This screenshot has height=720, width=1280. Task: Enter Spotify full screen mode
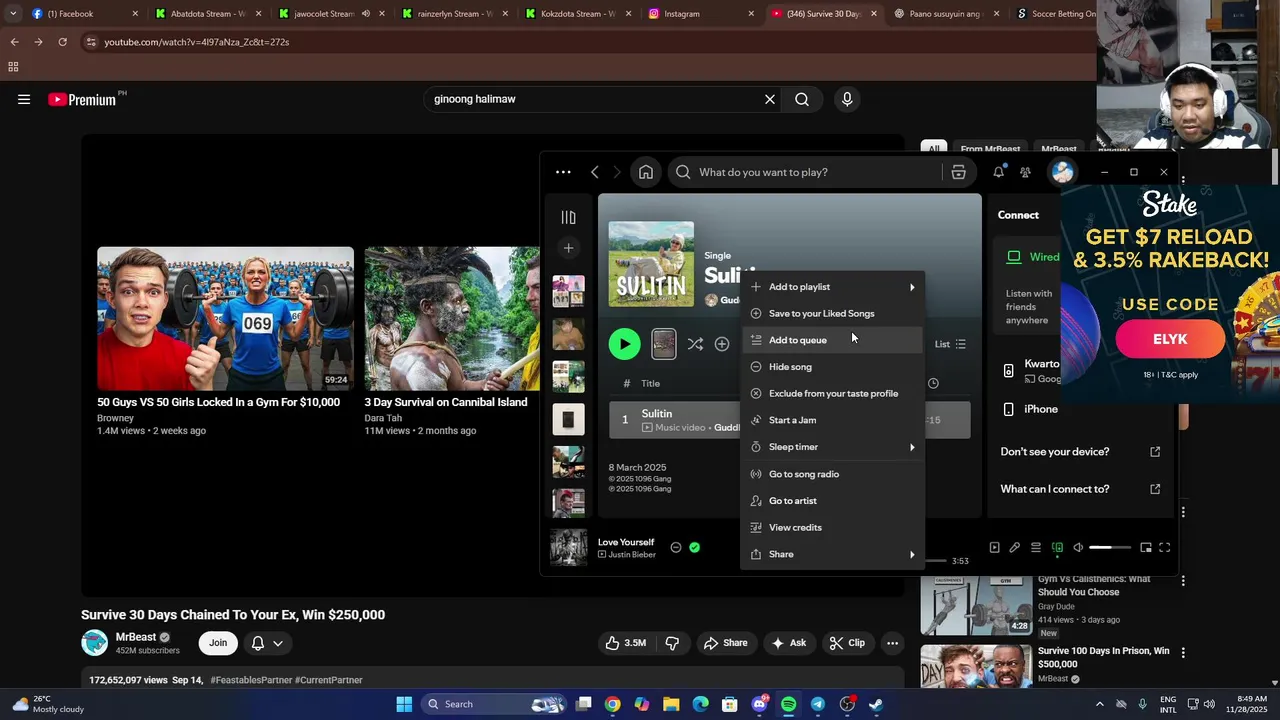click(x=1165, y=547)
